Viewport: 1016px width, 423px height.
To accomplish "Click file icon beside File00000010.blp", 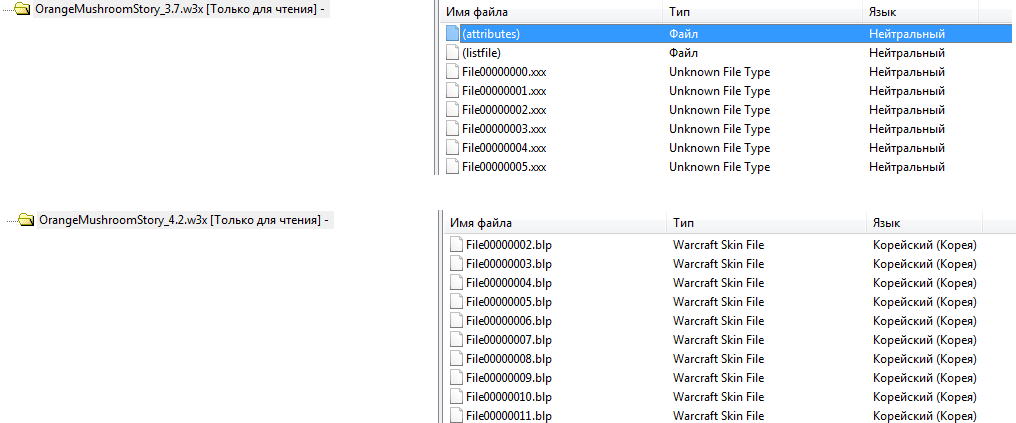I will [x=456, y=396].
